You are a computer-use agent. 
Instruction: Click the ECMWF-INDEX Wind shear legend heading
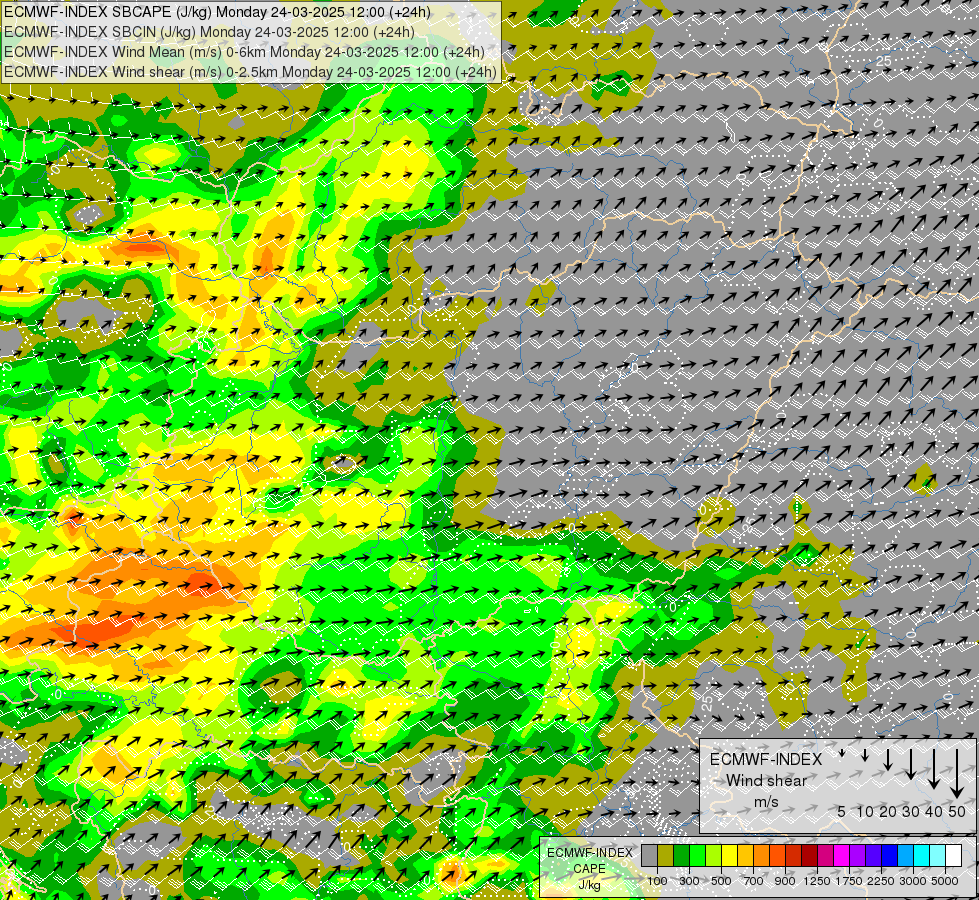click(766, 770)
